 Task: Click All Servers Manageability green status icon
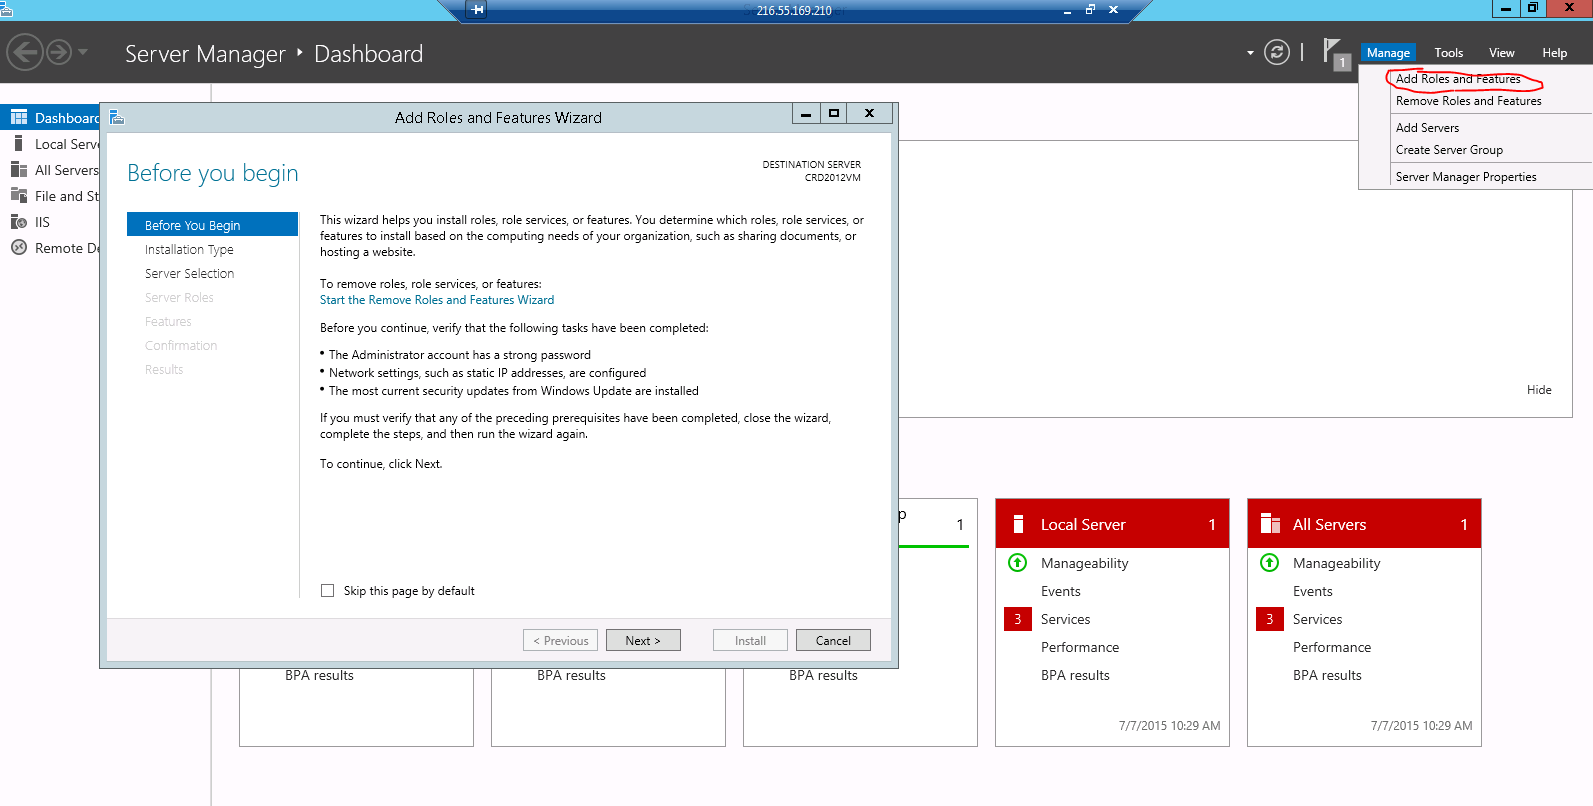[1269, 563]
